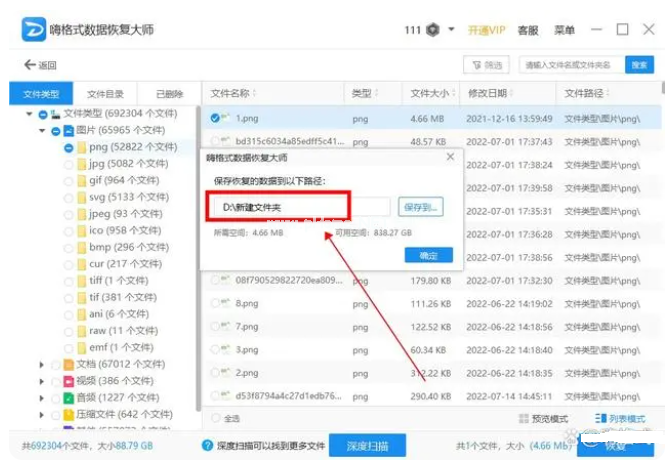Check the jpeg folder checkbox
Screen dimensions: 666x463
click(x=68, y=215)
